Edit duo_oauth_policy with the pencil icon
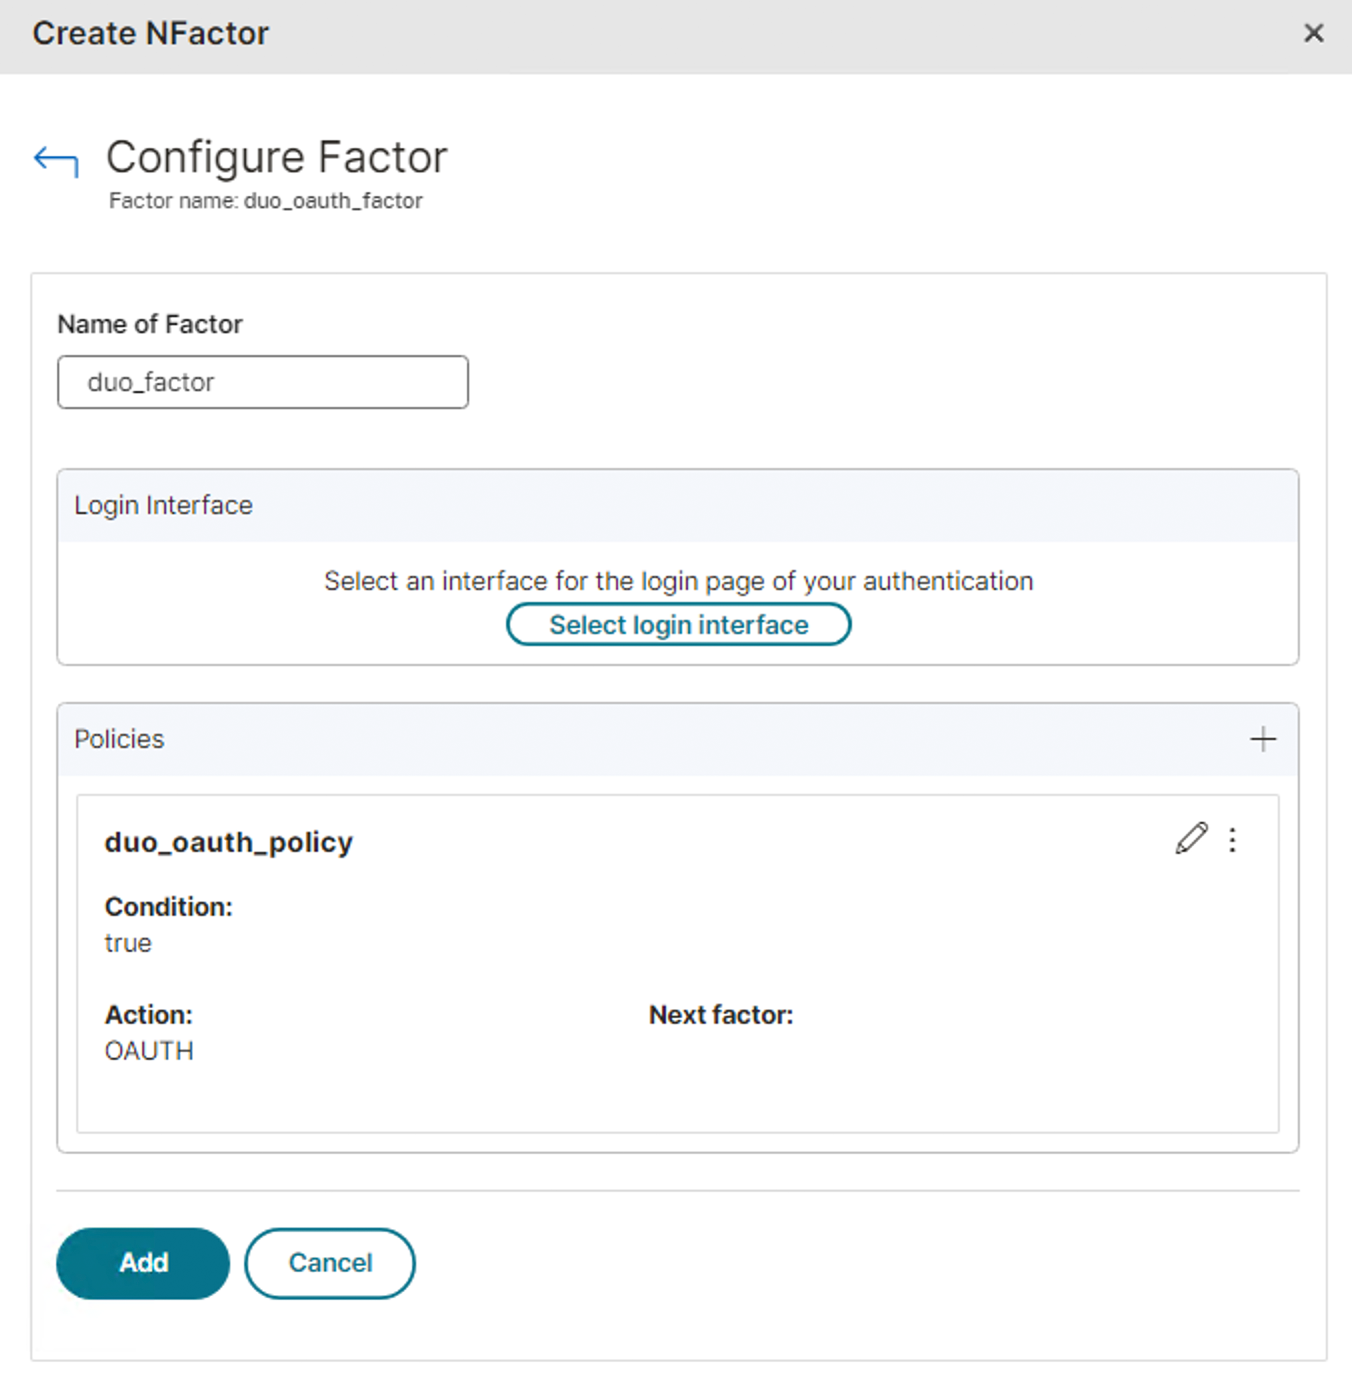 tap(1190, 839)
